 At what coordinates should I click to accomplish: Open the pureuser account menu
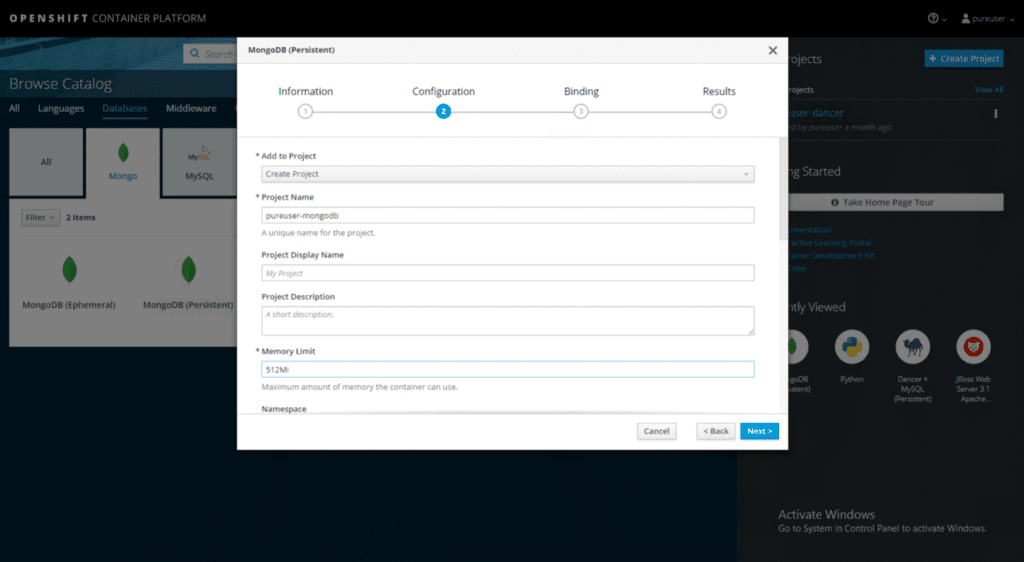click(x=987, y=18)
